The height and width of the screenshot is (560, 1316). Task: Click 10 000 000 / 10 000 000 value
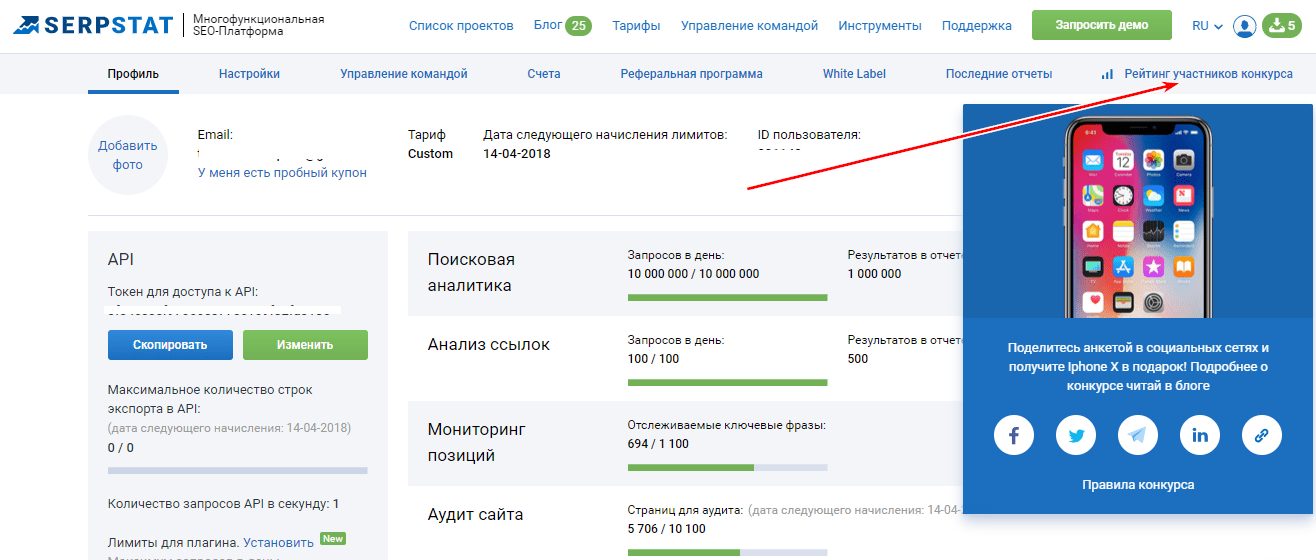693,273
